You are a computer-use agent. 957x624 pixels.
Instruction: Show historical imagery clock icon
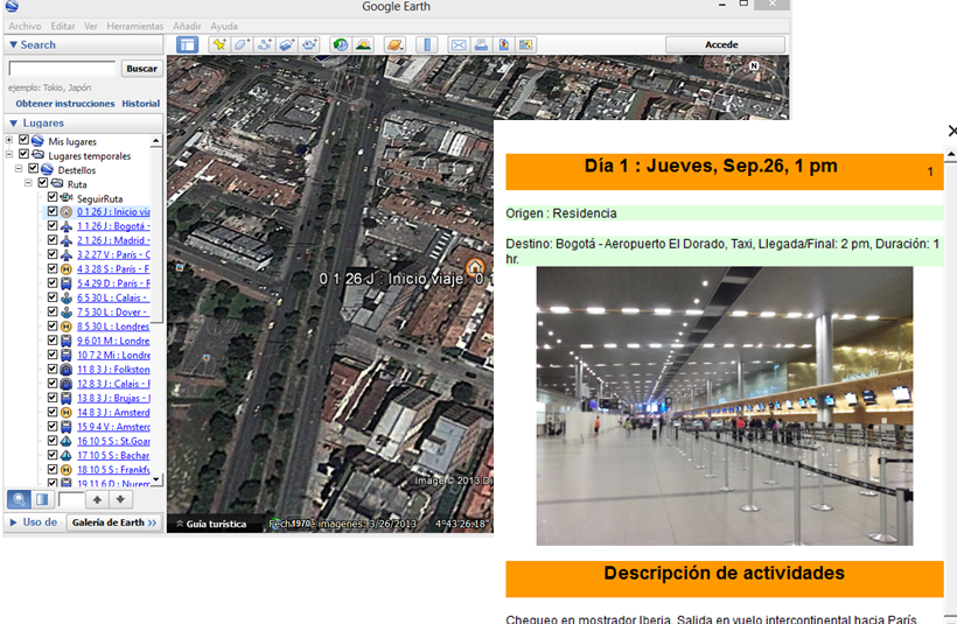pos(341,45)
